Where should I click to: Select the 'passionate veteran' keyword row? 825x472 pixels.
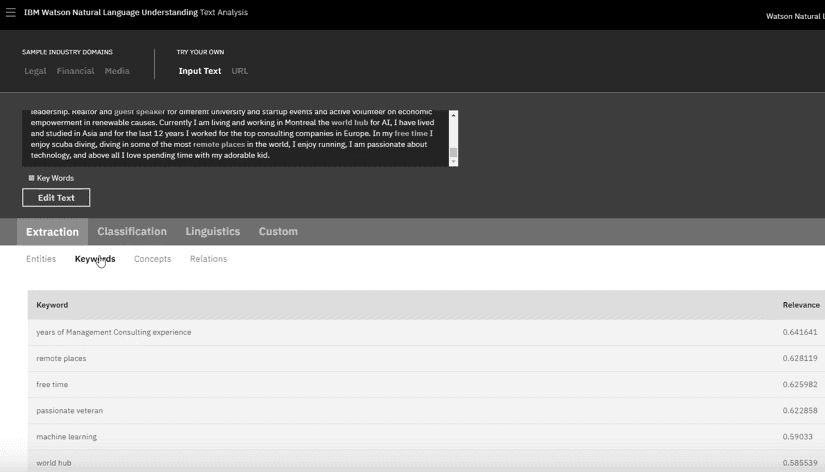(426, 410)
